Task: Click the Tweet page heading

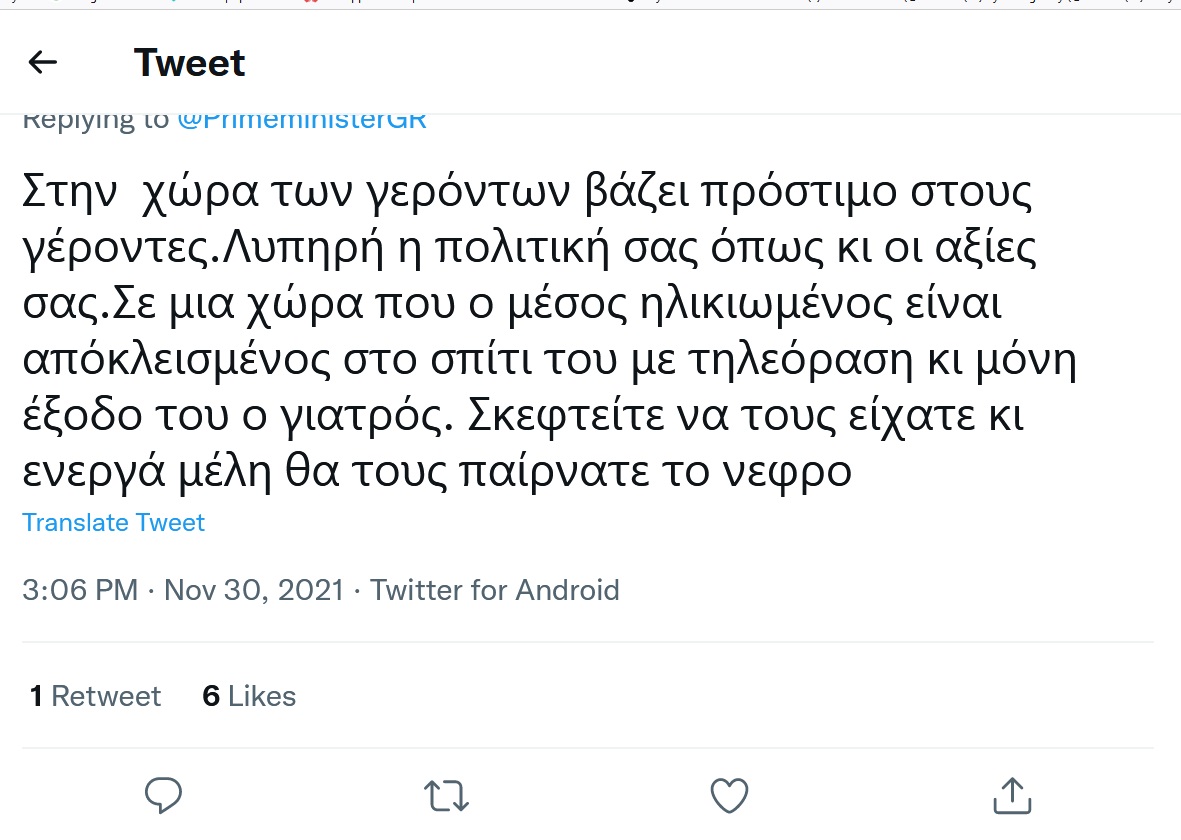Action: tap(189, 63)
